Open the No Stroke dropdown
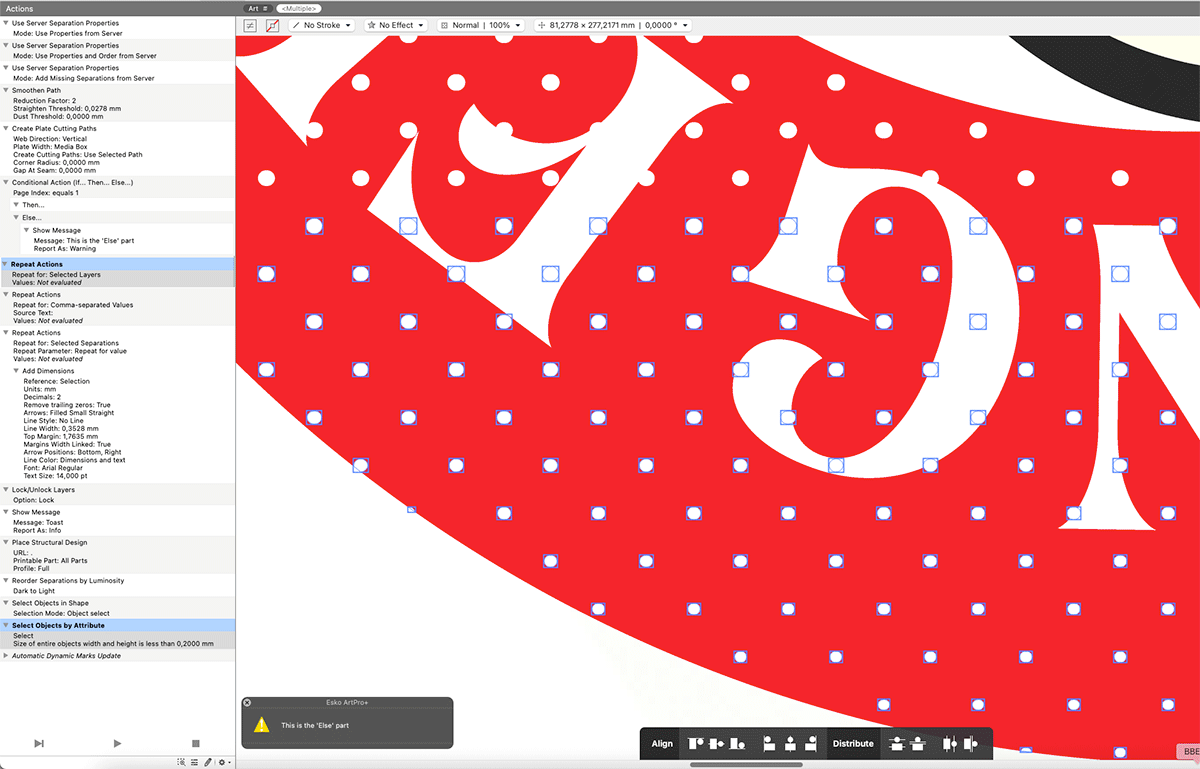Image resolution: width=1200 pixels, height=769 pixels. [322, 25]
